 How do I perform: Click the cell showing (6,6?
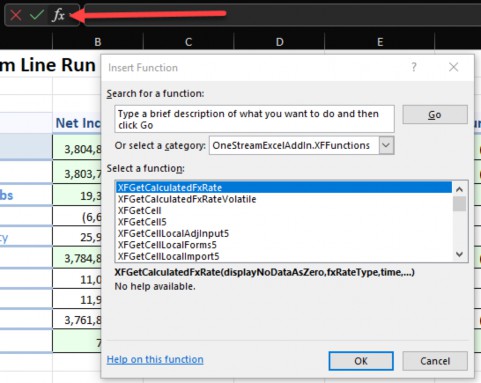click(x=77, y=216)
